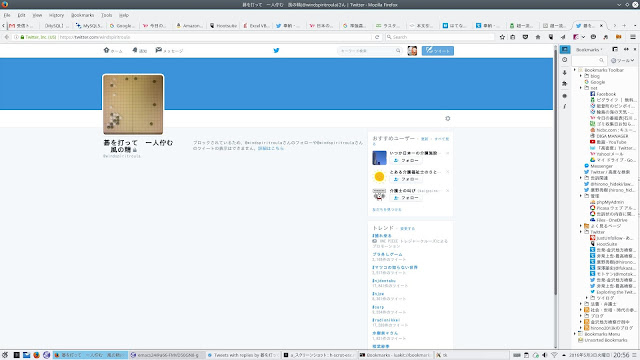Screen dimensions: 640x360
Task: Click the sidebar history clock icon
Action: pyautogui.click(x=564, y=60)
